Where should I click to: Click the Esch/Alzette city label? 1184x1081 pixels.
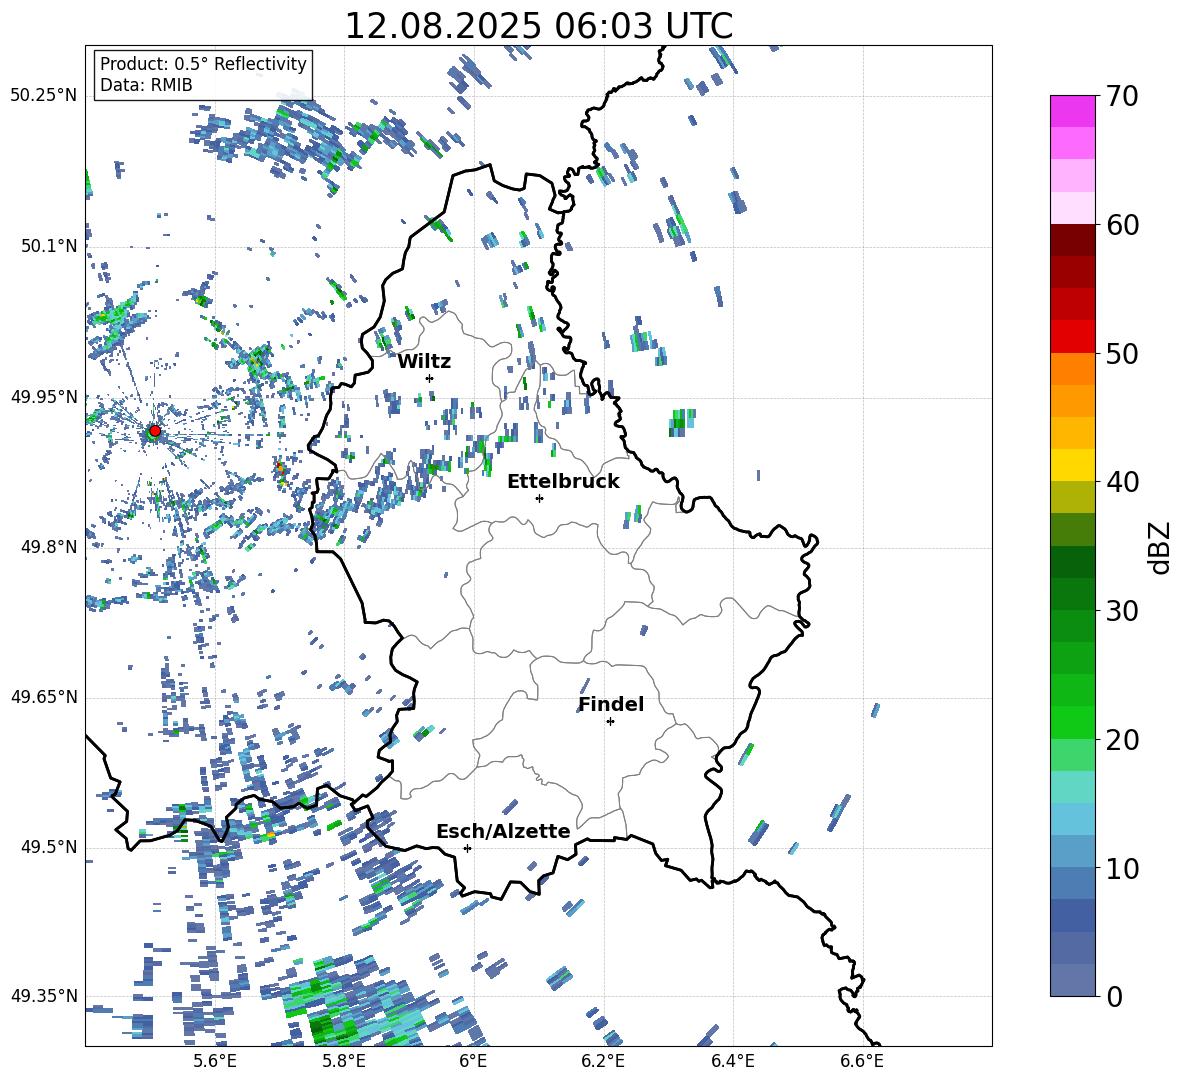tap(503, 831)
